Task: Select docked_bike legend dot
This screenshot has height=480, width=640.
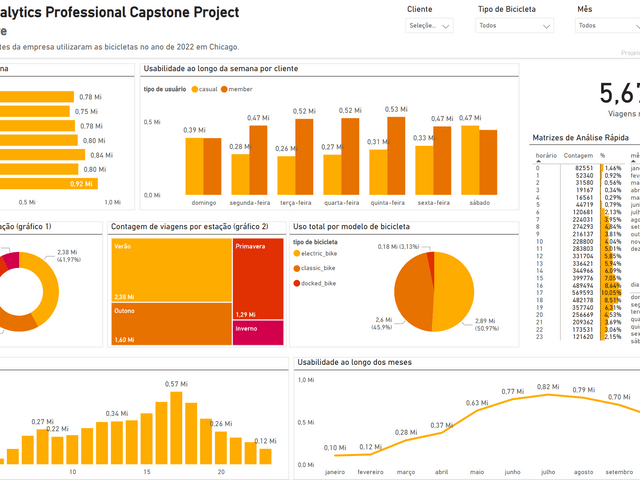Action: tap(297, 283)
